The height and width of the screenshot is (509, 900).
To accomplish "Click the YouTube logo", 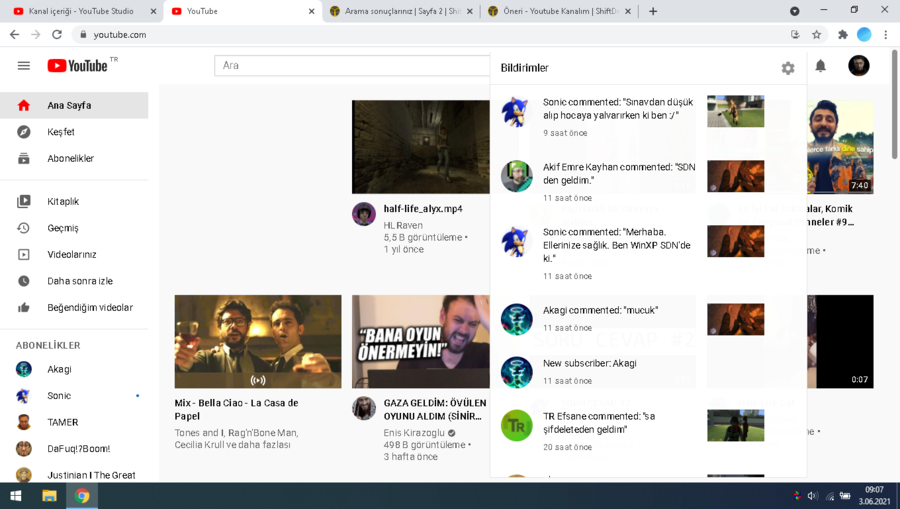I will pos(78,66).
